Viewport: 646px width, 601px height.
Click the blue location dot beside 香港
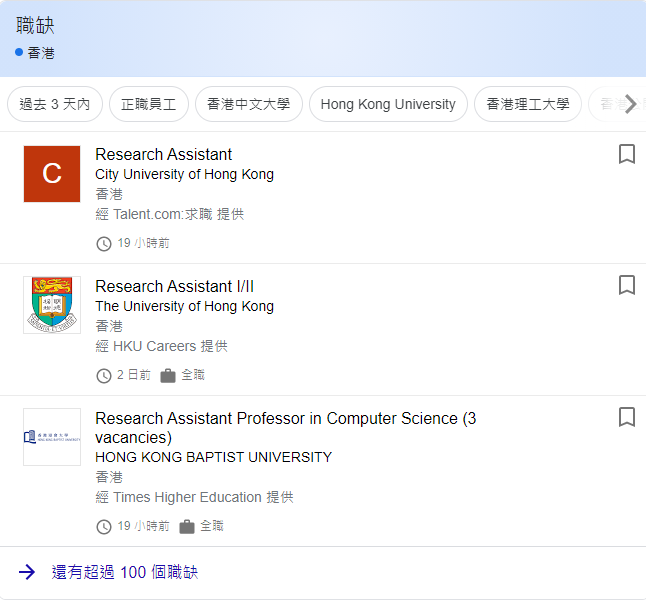point(19,52)
